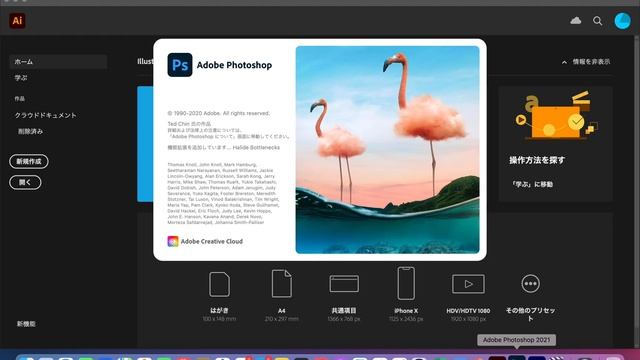The height and width of the screenshot is (360, 640).
Task: Click the 作品 section label
Action: coord(20,99)
